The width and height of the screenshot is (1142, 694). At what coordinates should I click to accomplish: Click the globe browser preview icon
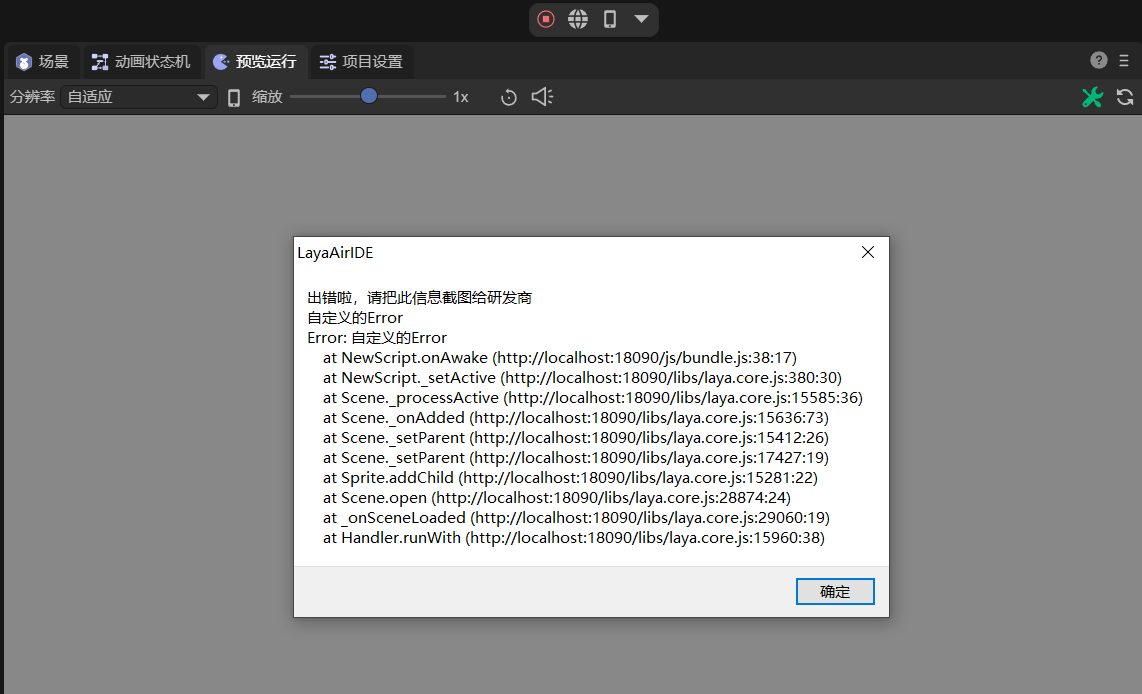tap(578, 19)
